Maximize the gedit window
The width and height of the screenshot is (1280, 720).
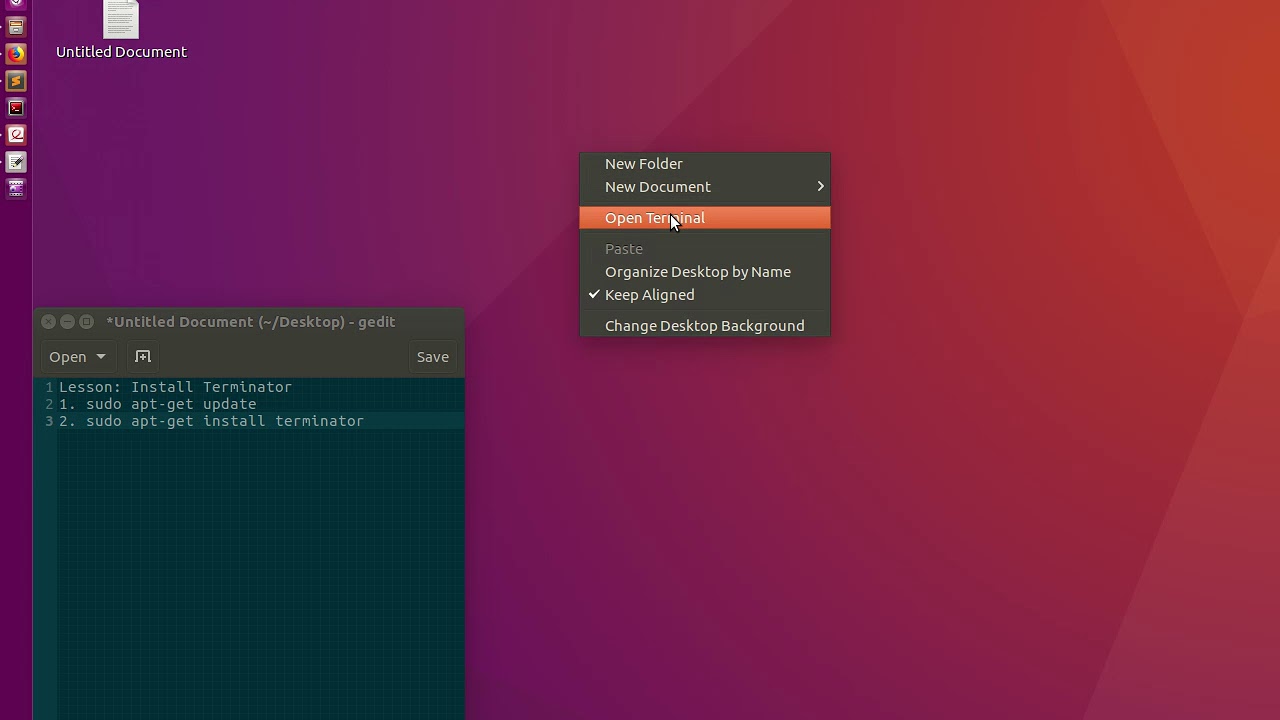[86, 322]
